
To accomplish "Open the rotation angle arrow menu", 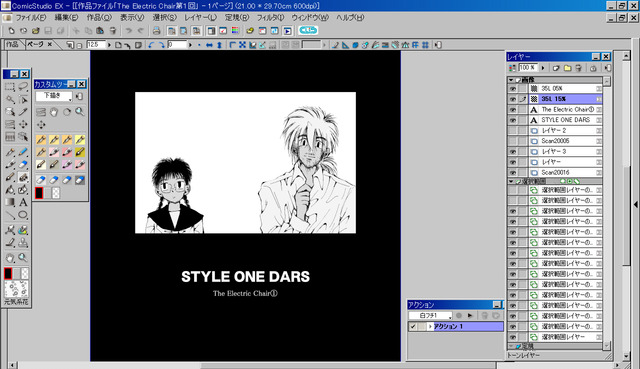I will (x=190, y=45).
